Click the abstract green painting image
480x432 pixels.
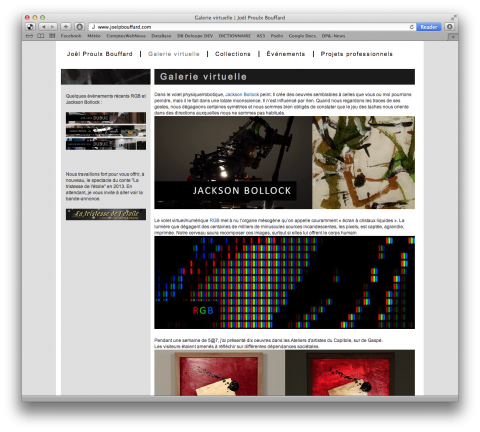363,163
